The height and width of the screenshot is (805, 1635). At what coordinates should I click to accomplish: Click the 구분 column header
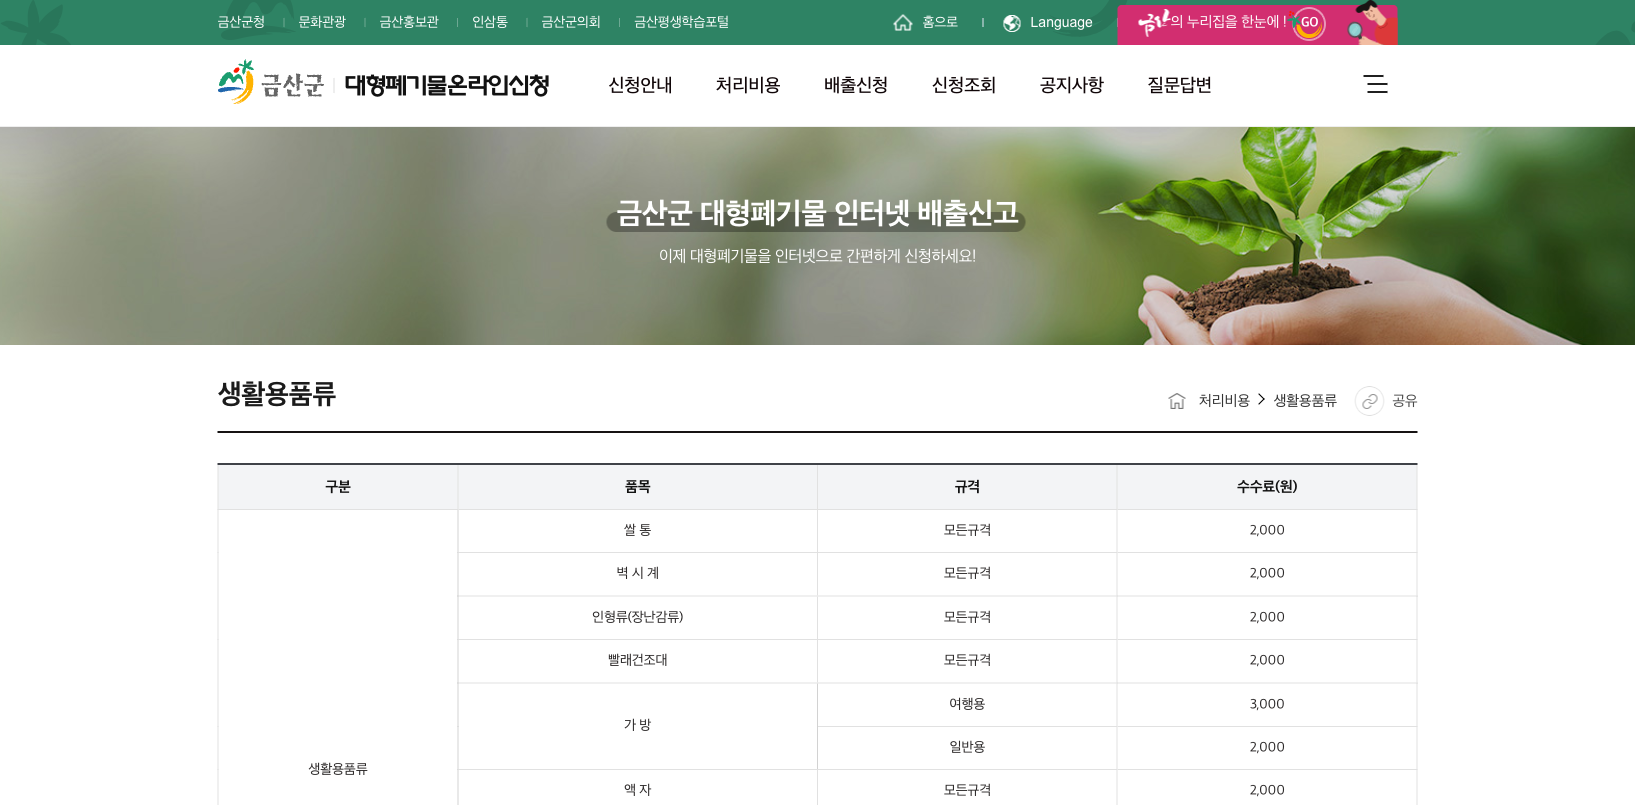[338, 487]
